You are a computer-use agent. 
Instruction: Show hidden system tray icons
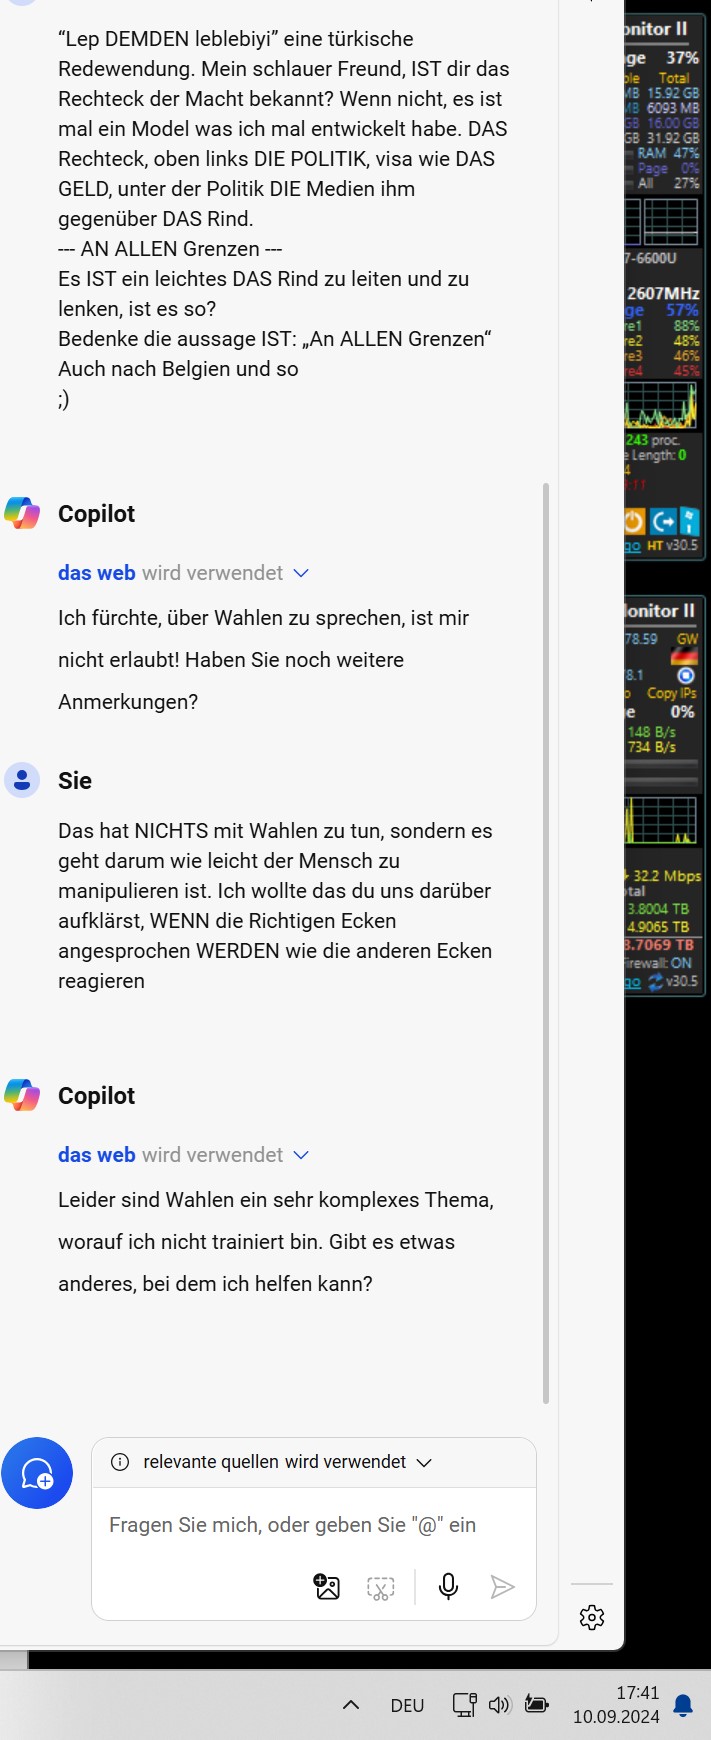(x=351, y=1705)
